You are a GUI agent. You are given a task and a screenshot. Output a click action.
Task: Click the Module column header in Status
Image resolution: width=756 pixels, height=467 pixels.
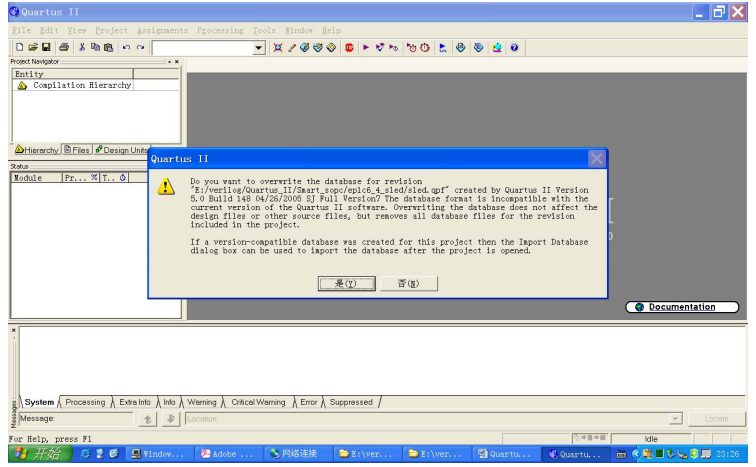point(37,178)
